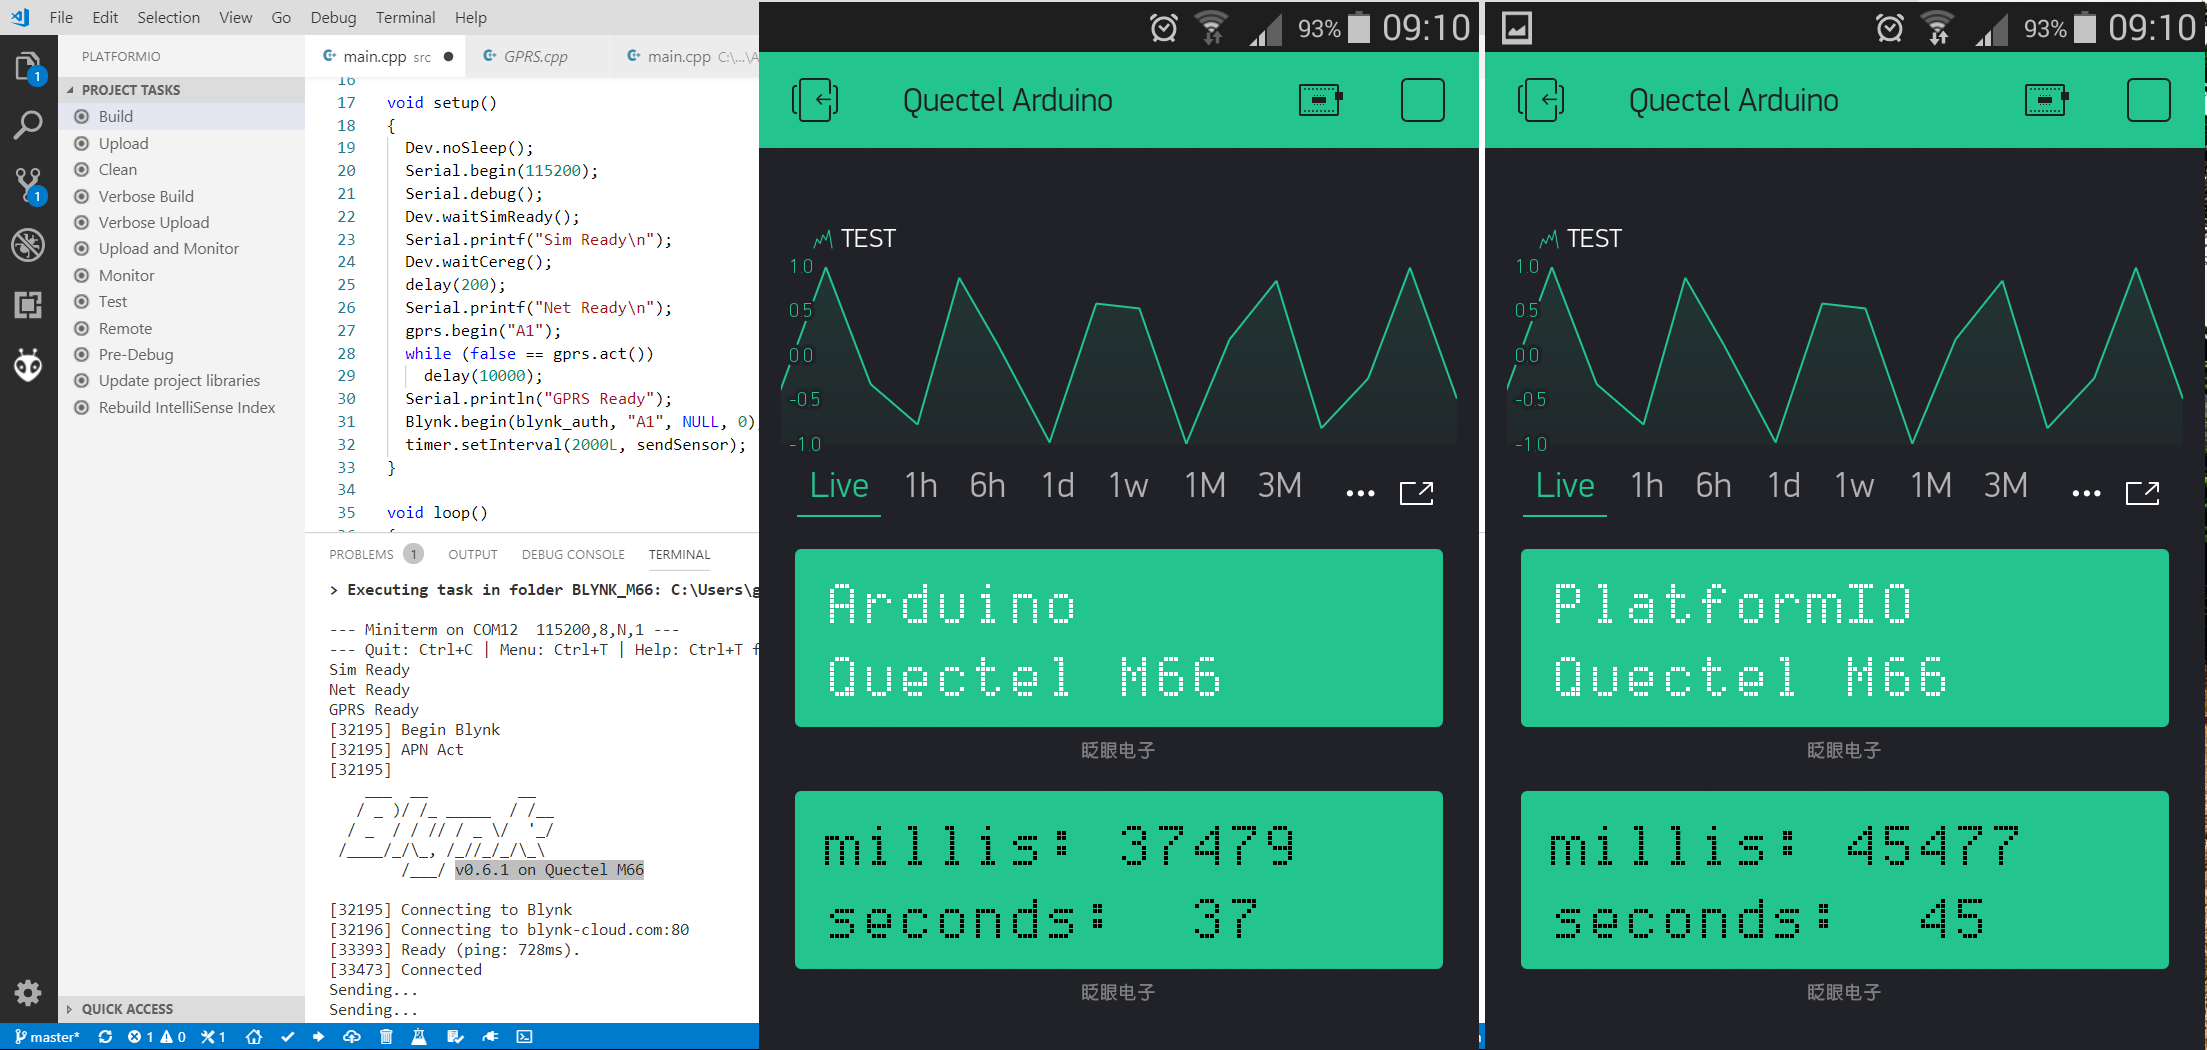Expand the QUICK ACCESS section

coord(181,1009)
